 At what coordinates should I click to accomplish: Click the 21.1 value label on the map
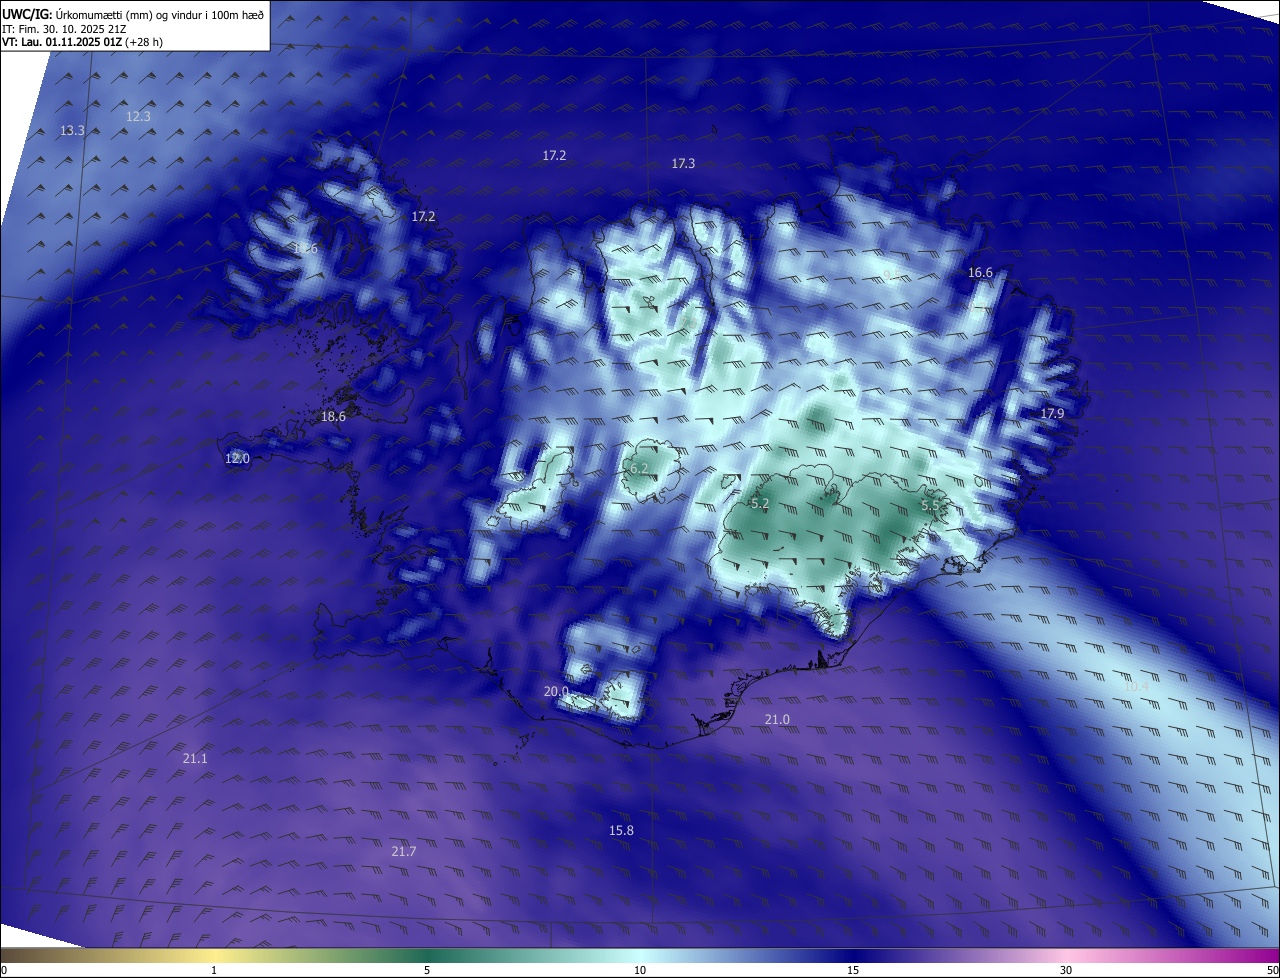(195, 759)
